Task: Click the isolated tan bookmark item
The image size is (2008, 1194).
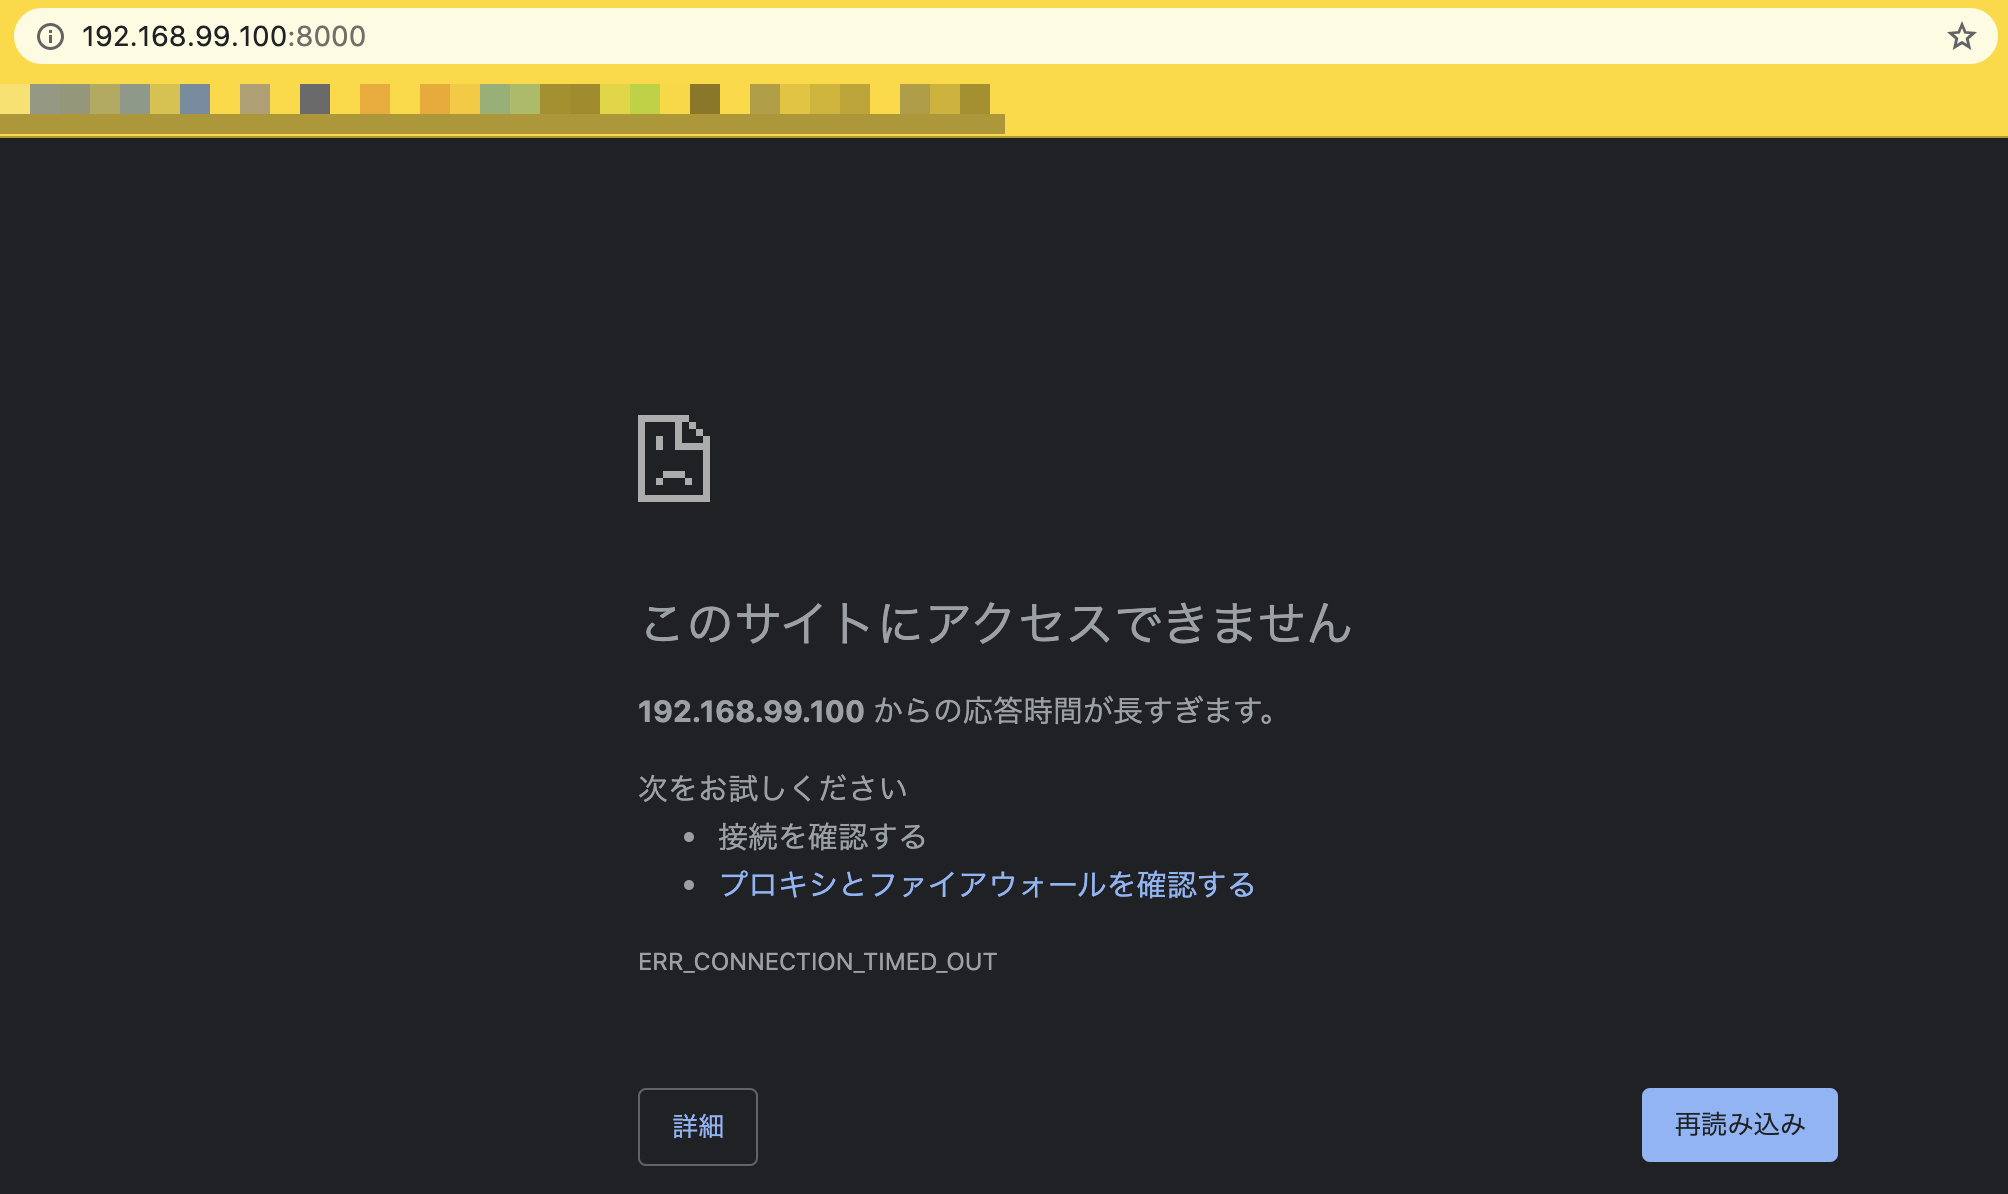Action: tap(255, 99)
